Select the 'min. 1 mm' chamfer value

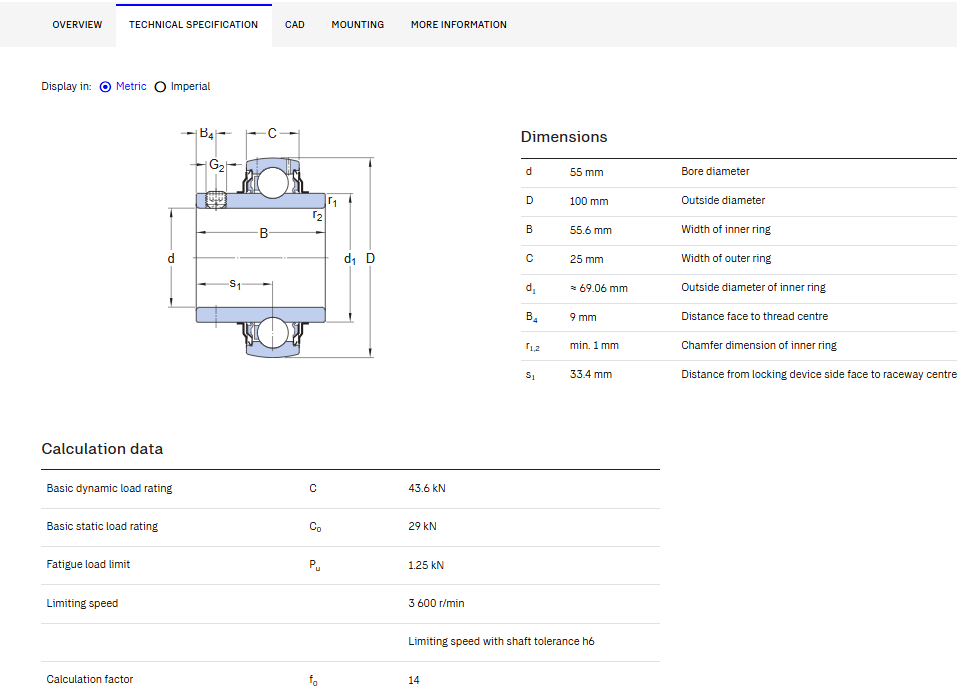[594, 346]
